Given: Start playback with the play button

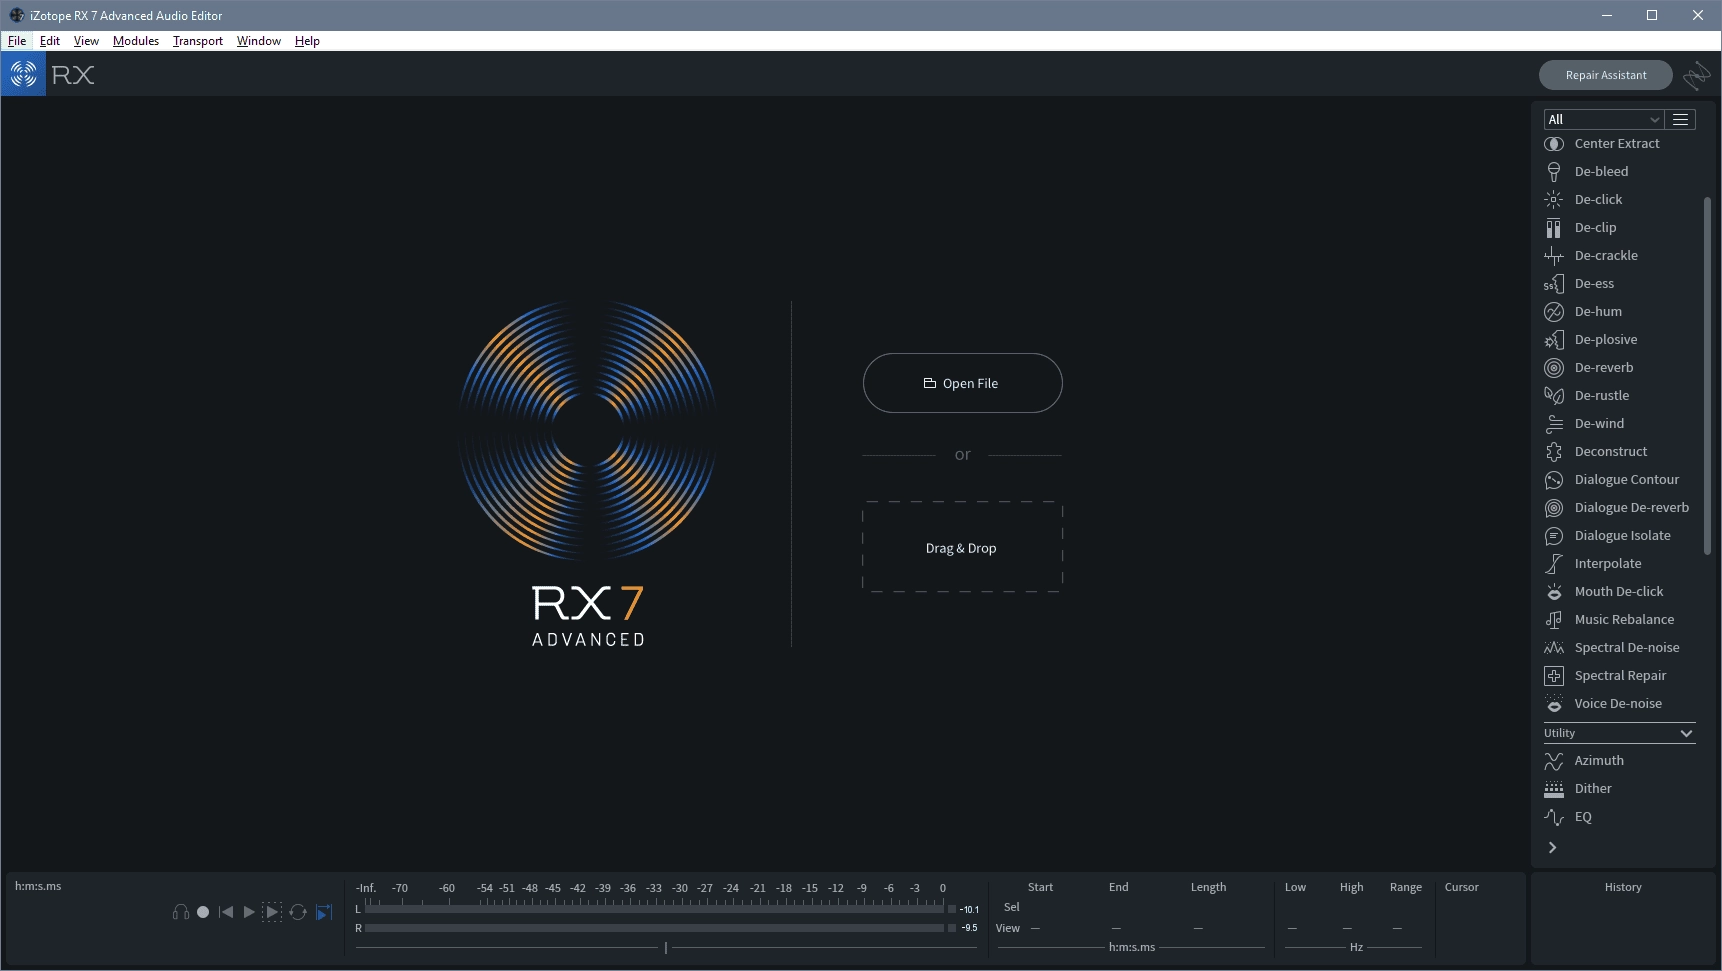Looking at the screenshot, I should [249, 912].
